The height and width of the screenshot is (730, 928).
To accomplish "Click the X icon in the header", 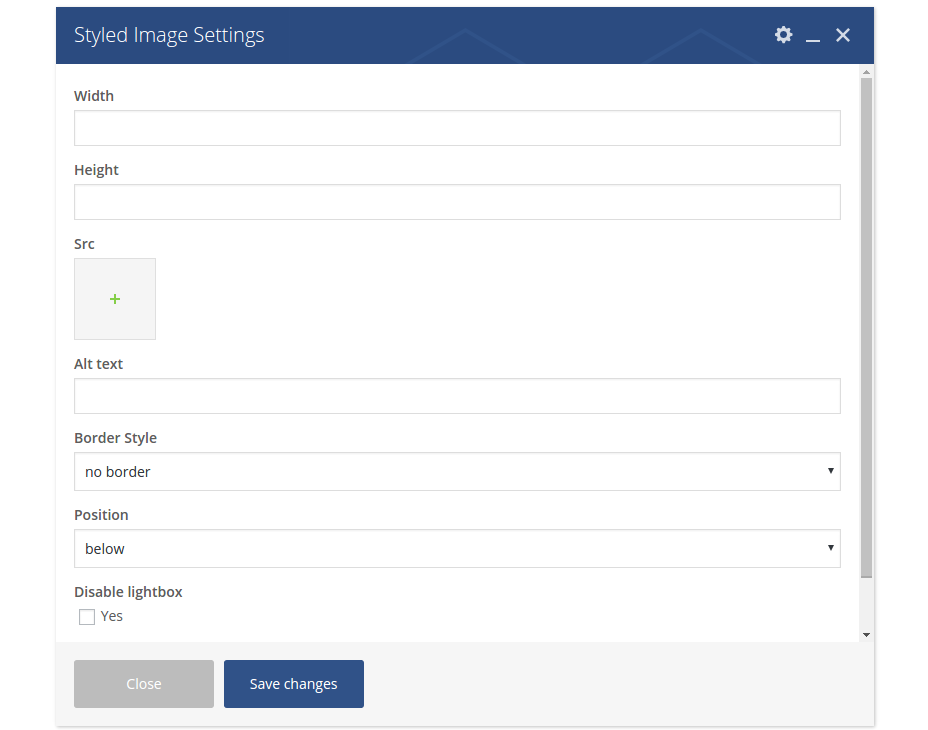I will pyautogui.click(x=843, y=35).
